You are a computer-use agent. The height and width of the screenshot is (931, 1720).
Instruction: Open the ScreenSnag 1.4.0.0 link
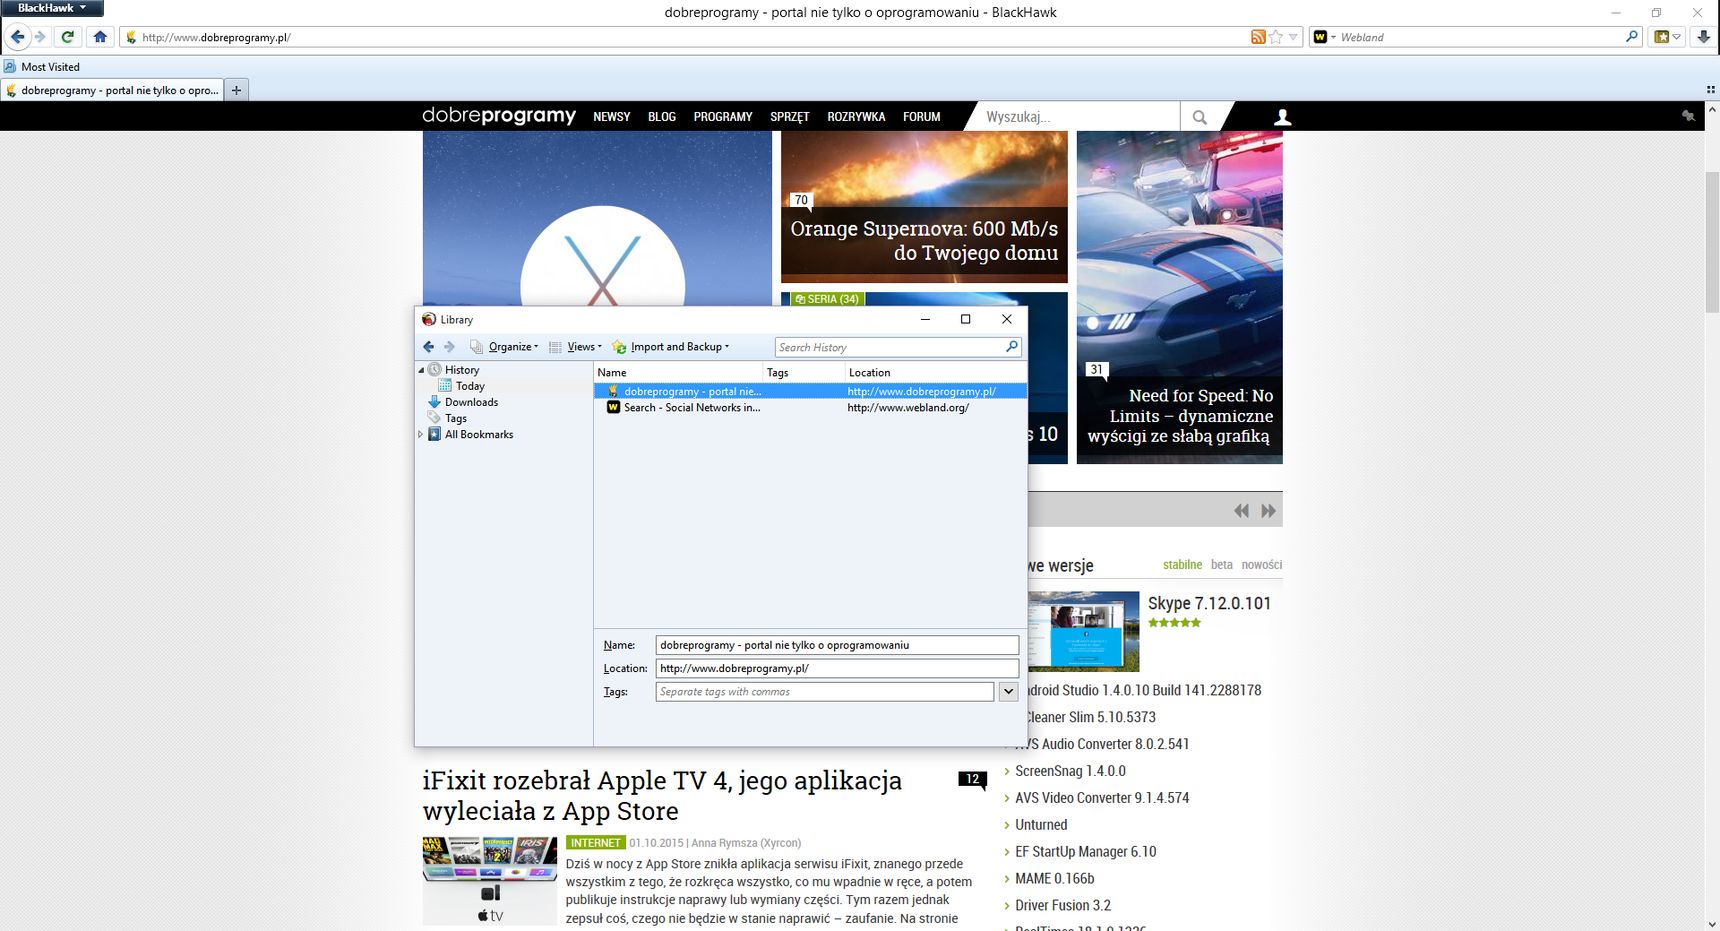coord(1070,771)
